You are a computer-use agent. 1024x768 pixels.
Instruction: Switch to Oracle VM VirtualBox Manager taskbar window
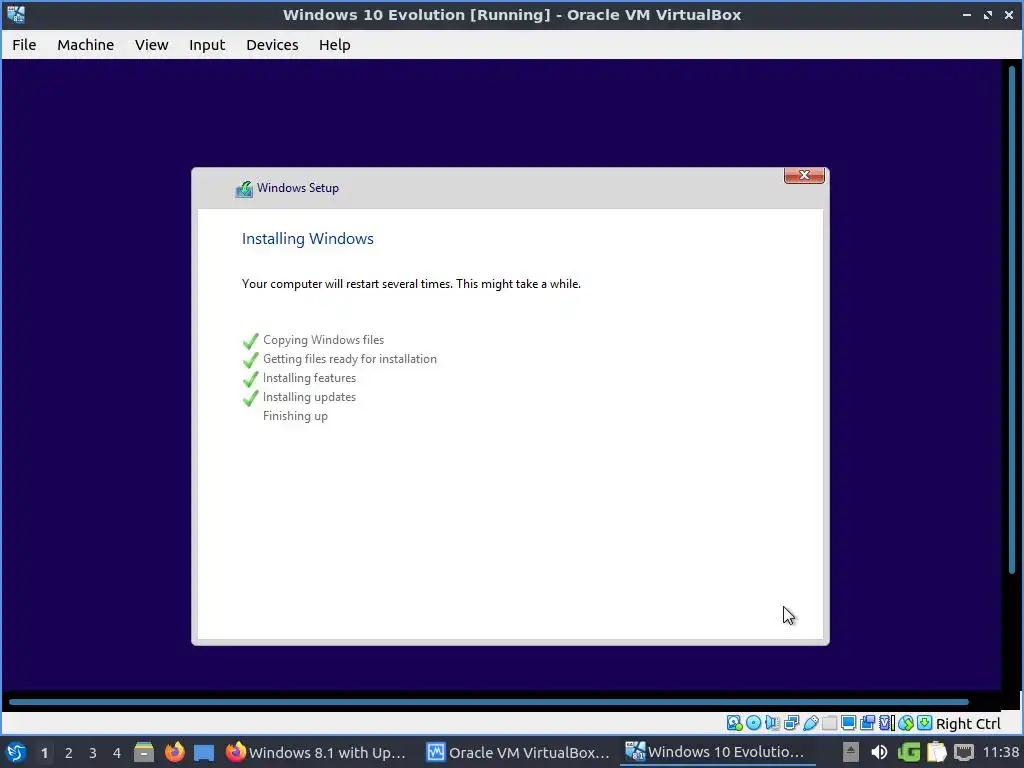pos(518,752)
